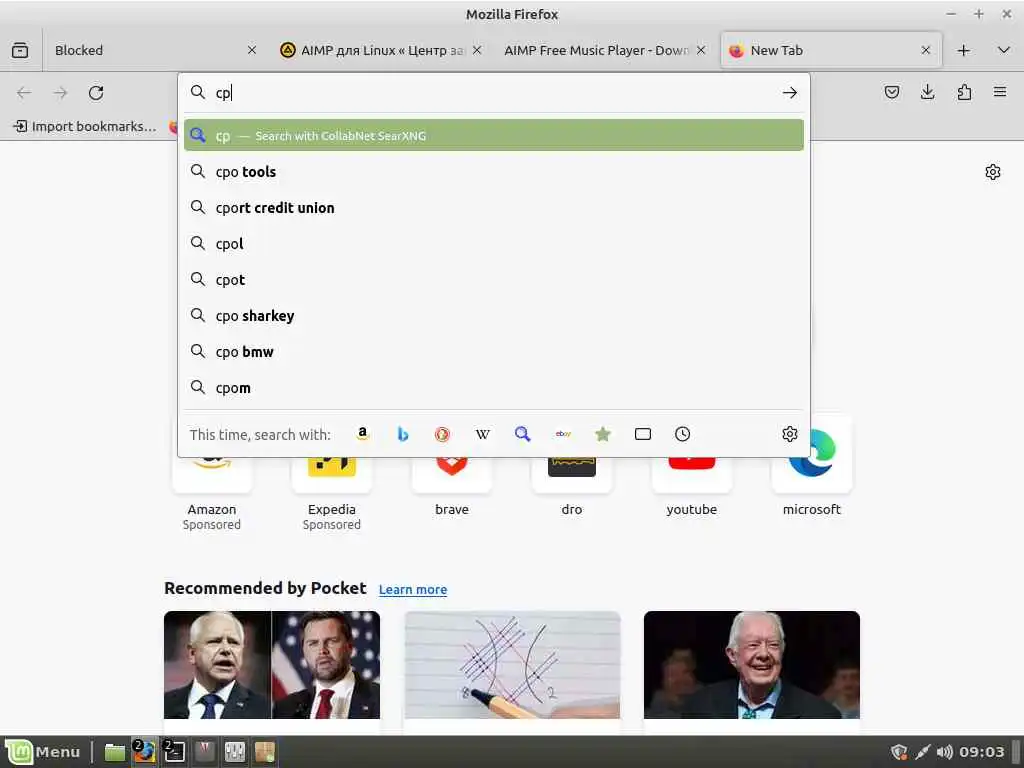Viewport: 1024px width, 768px height.
Task: Search this time with Wikipedia
Action: 482,434
